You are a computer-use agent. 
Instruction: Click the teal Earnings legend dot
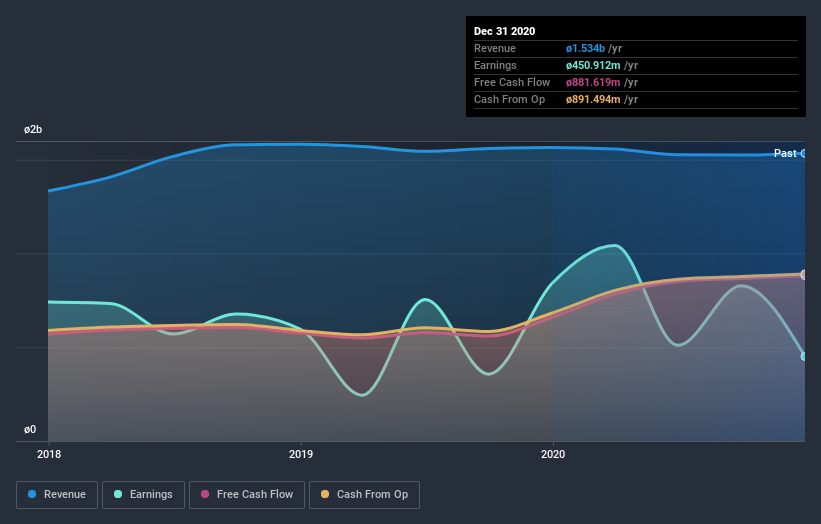(118, 494)
